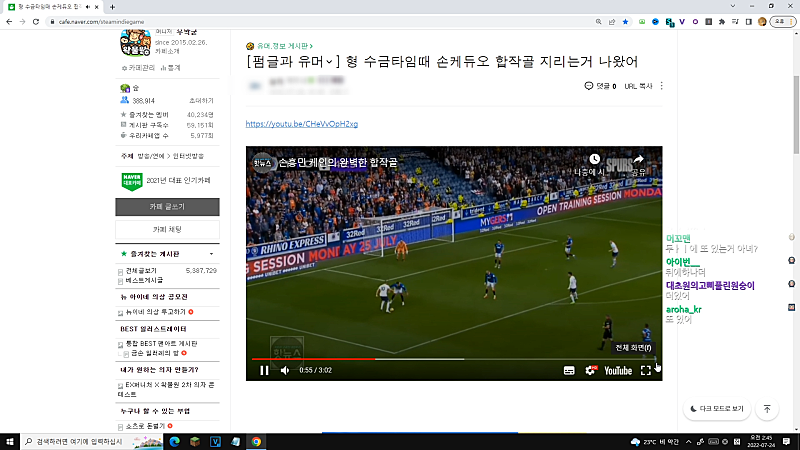The image size is (800, 450).
Task: Open the 펌글과 유머 prefix dropdown
Action: click(x=293, y=62)
